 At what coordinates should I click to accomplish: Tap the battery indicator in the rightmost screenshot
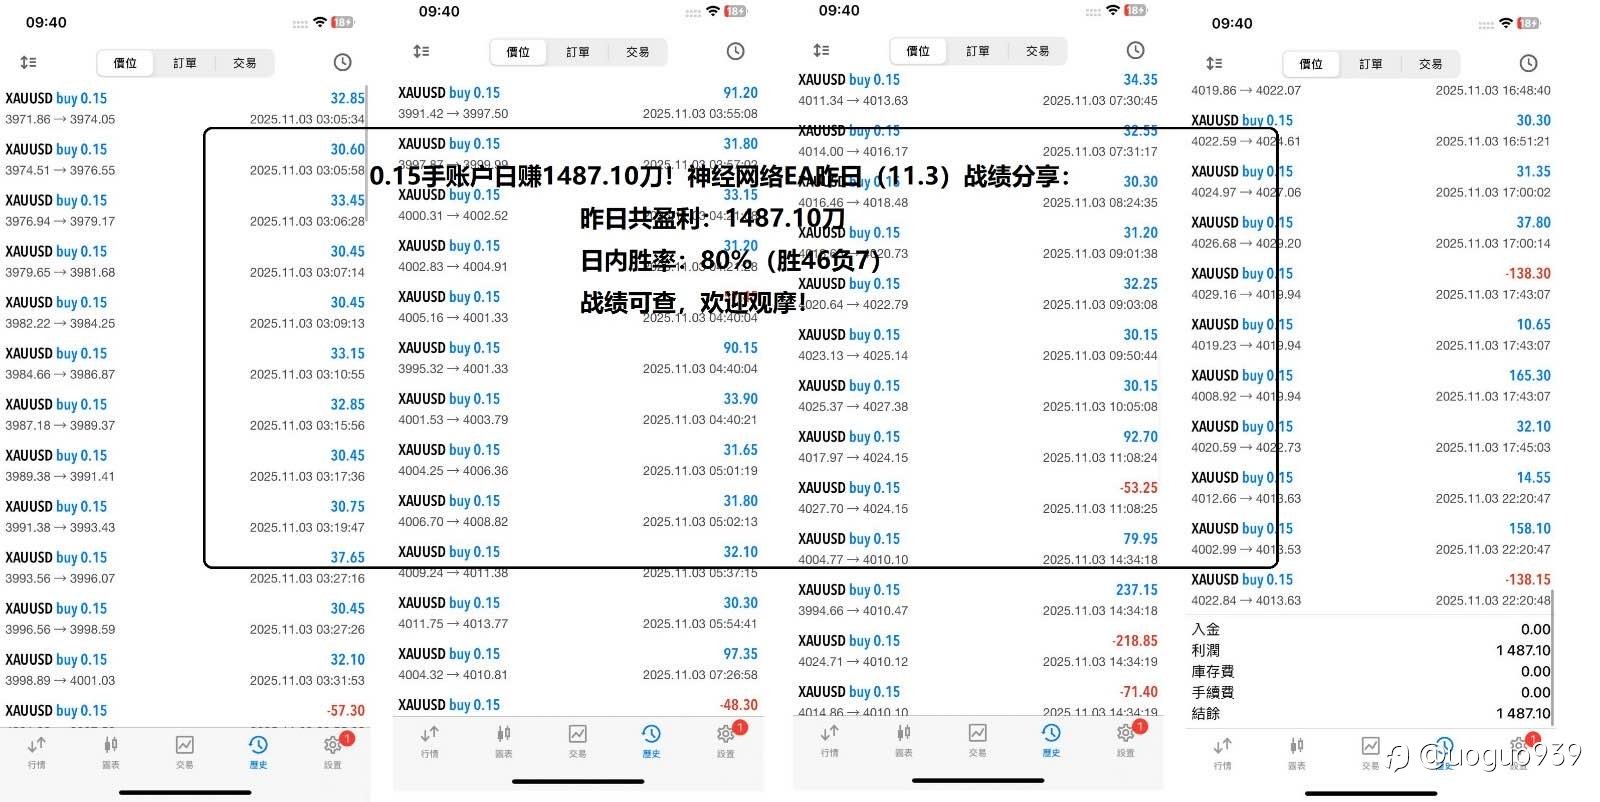coord(1529,23)
